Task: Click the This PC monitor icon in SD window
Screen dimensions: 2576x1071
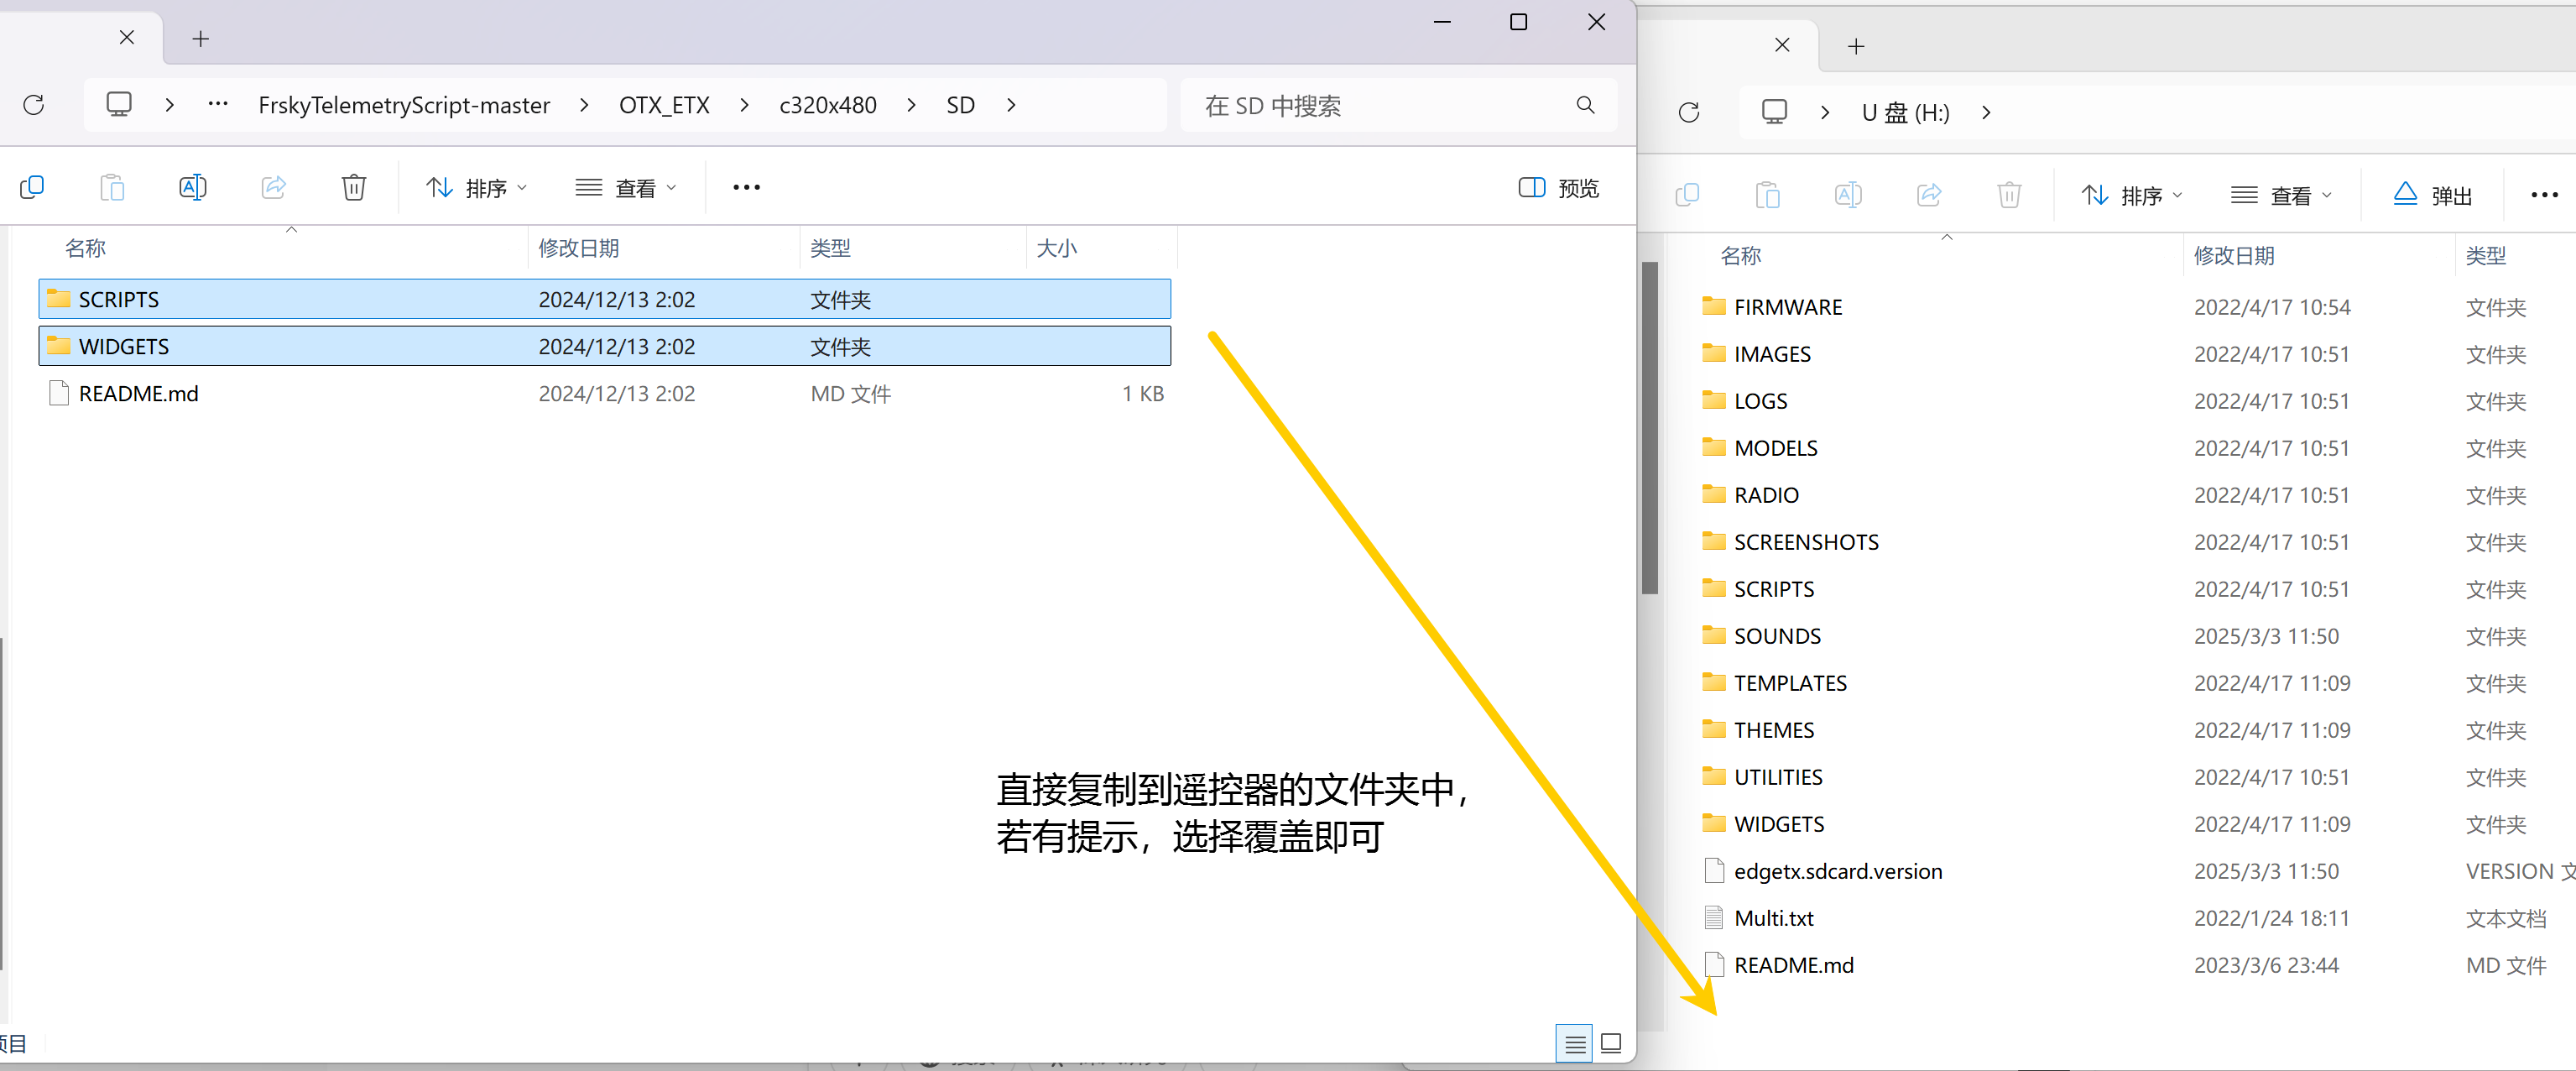Action: [x=119, y=105]
